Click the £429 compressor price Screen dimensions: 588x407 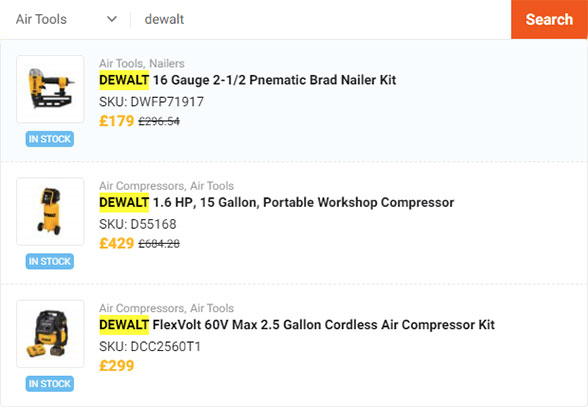117,243
